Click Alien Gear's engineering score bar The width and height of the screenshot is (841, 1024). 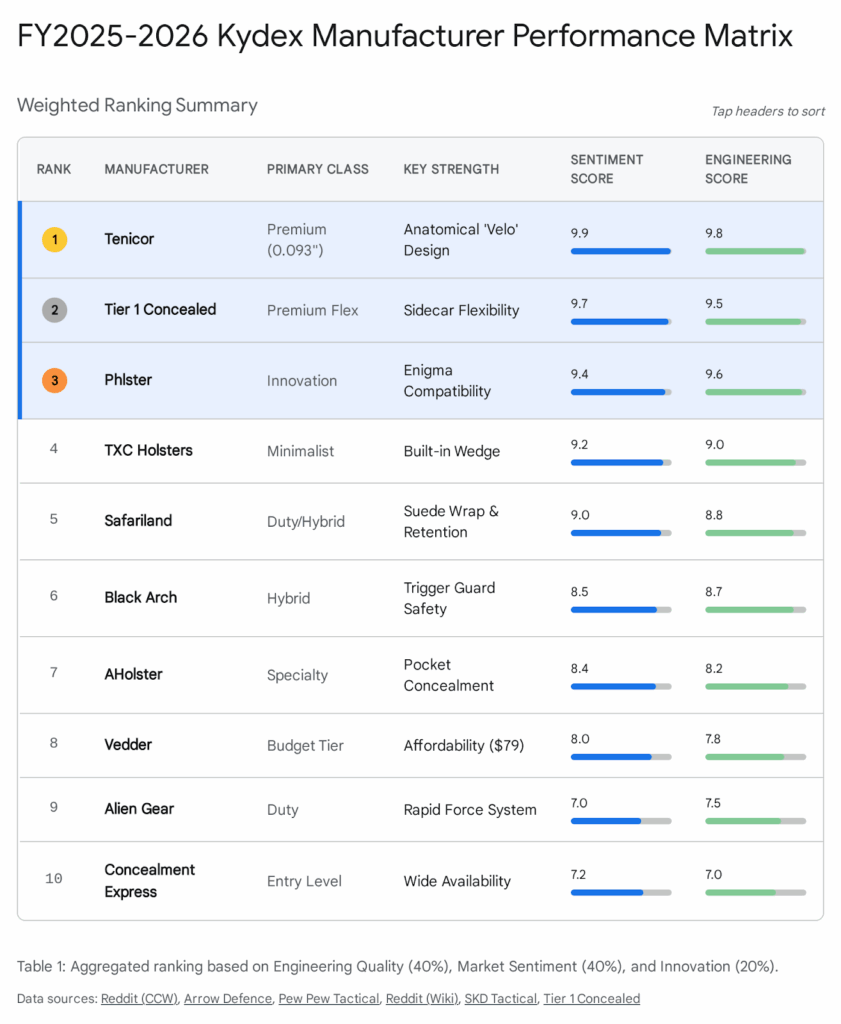pyautogui.click(x=755, y=821)
